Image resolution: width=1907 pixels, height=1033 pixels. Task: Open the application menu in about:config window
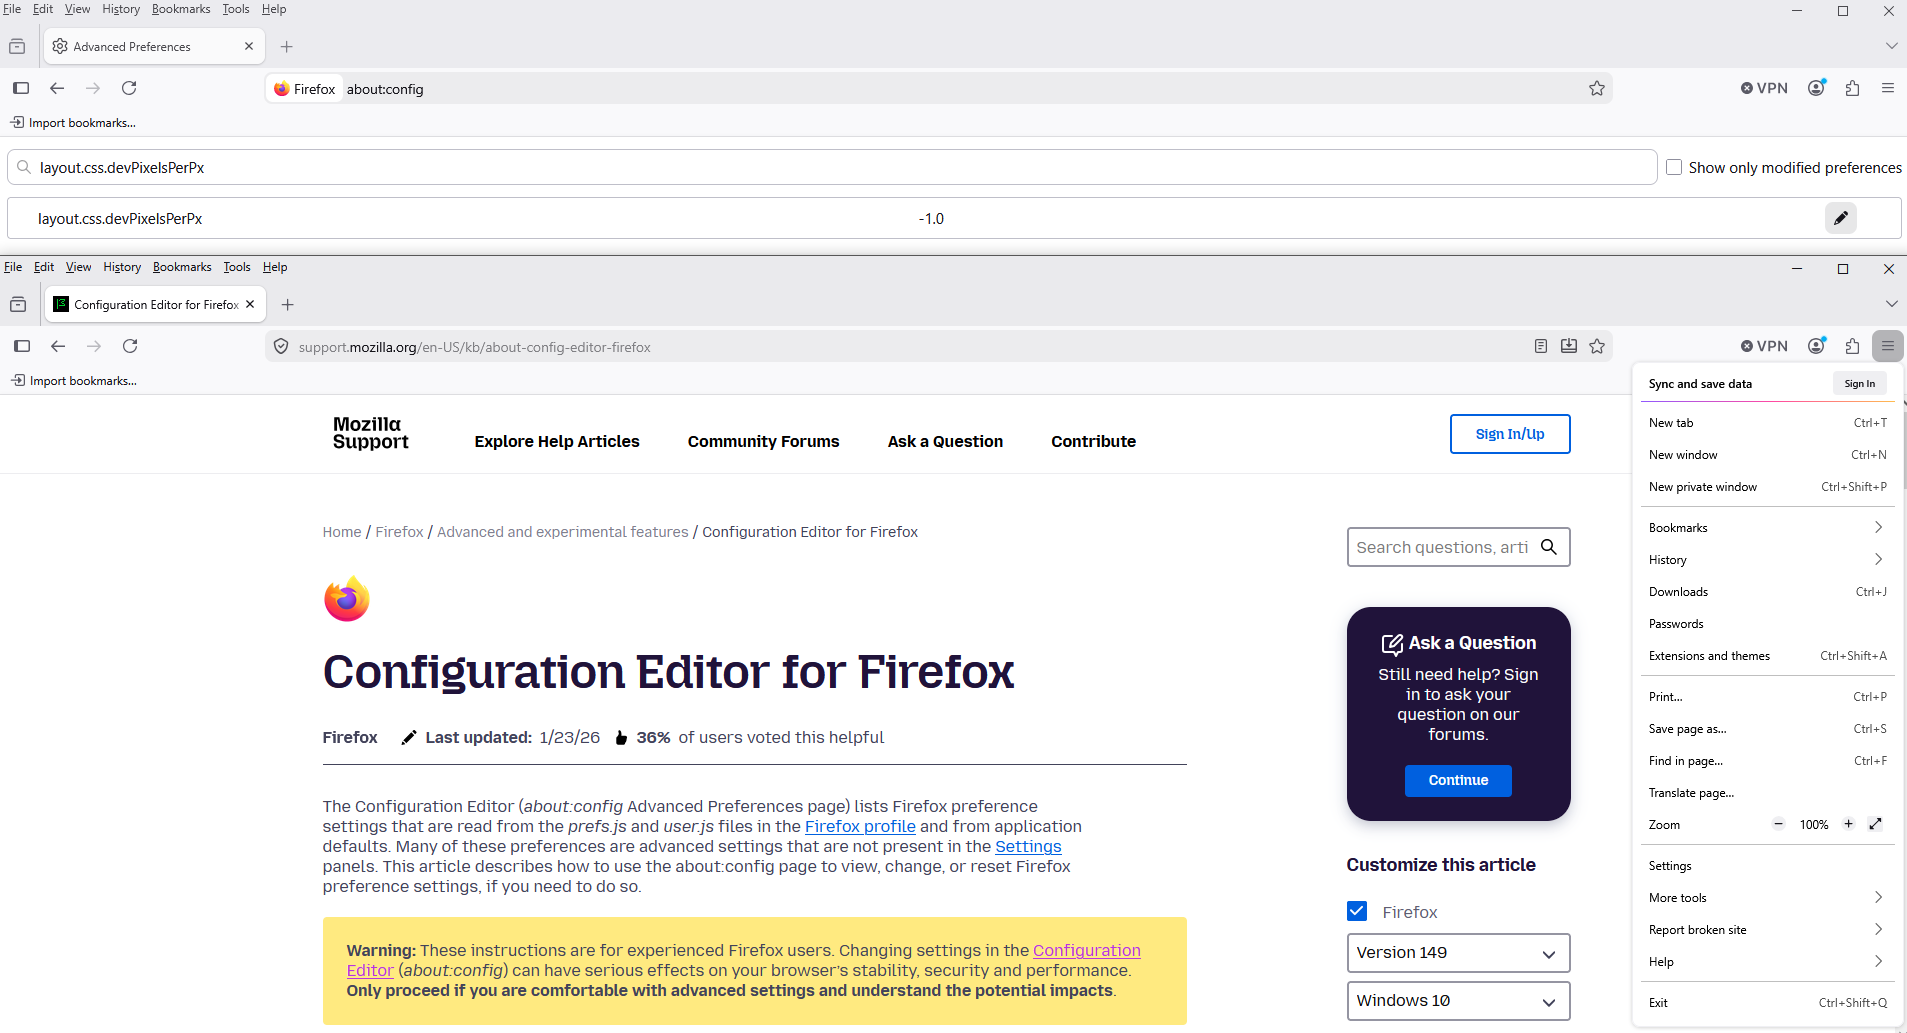(1888, 88)
